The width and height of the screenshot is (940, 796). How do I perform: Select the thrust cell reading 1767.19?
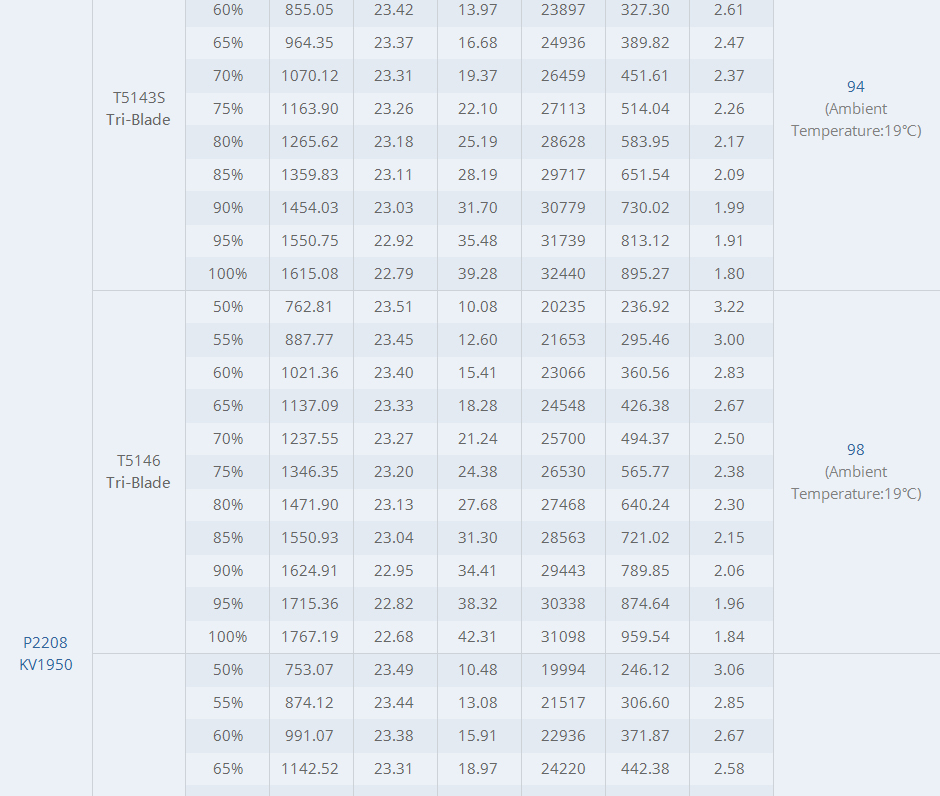pos(311,637)
